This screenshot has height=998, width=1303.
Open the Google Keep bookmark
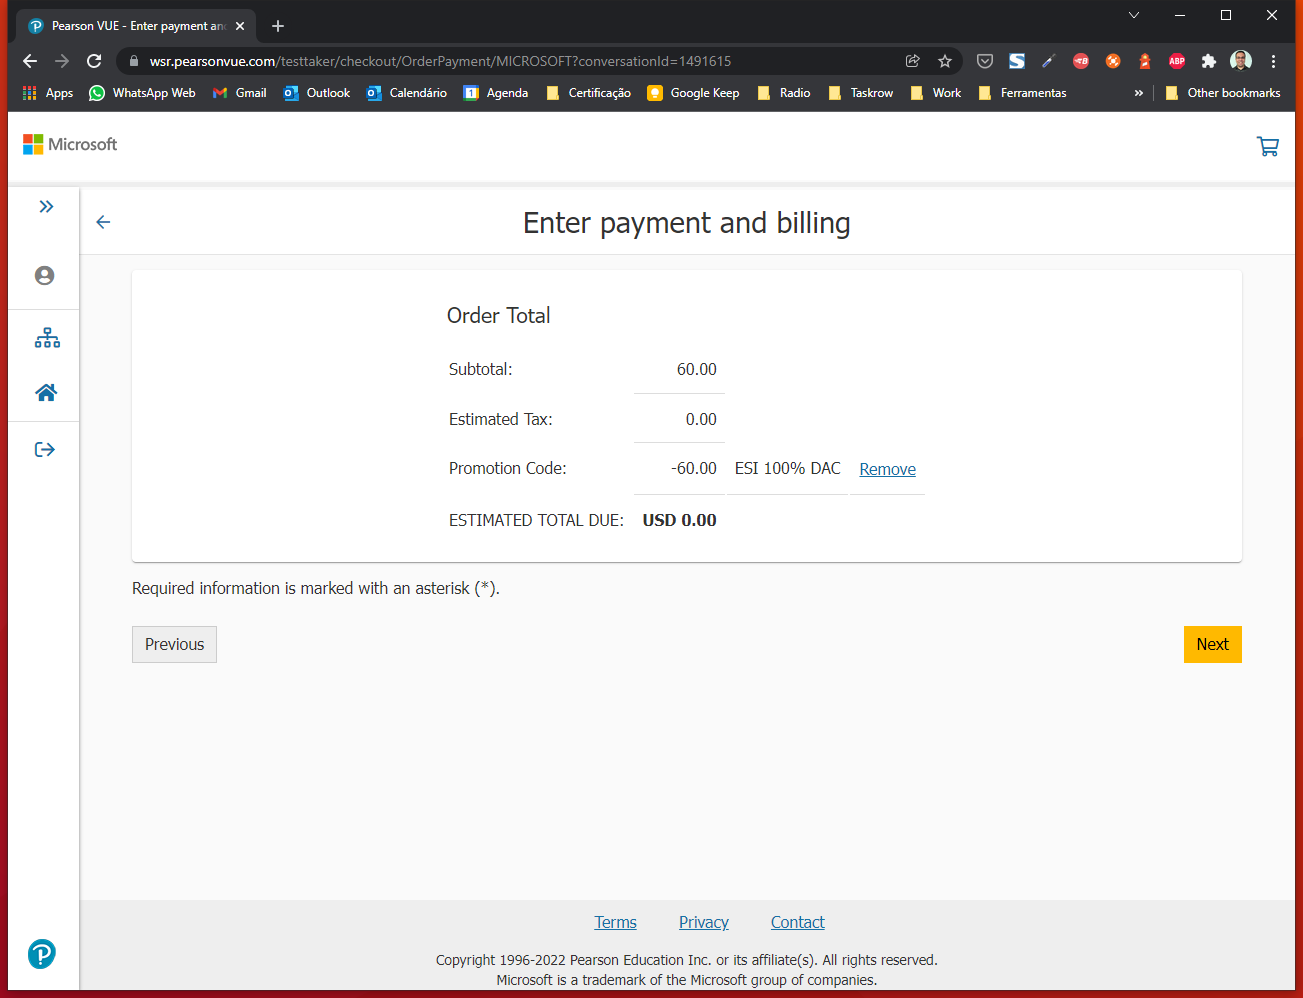tap(694, 93)
